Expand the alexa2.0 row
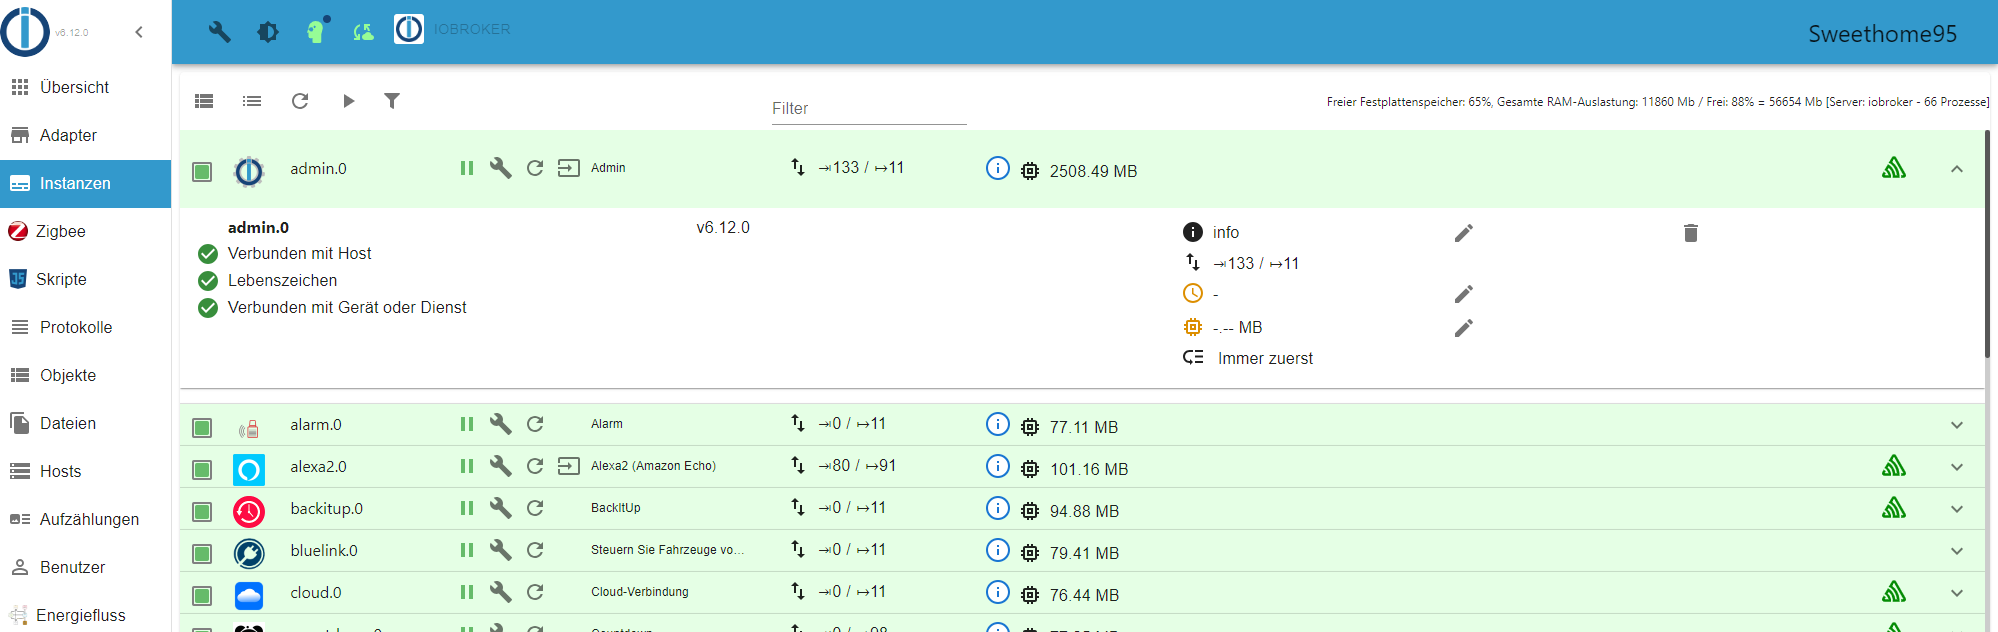Screen dimensions: 1998x632 [1957, 467]
